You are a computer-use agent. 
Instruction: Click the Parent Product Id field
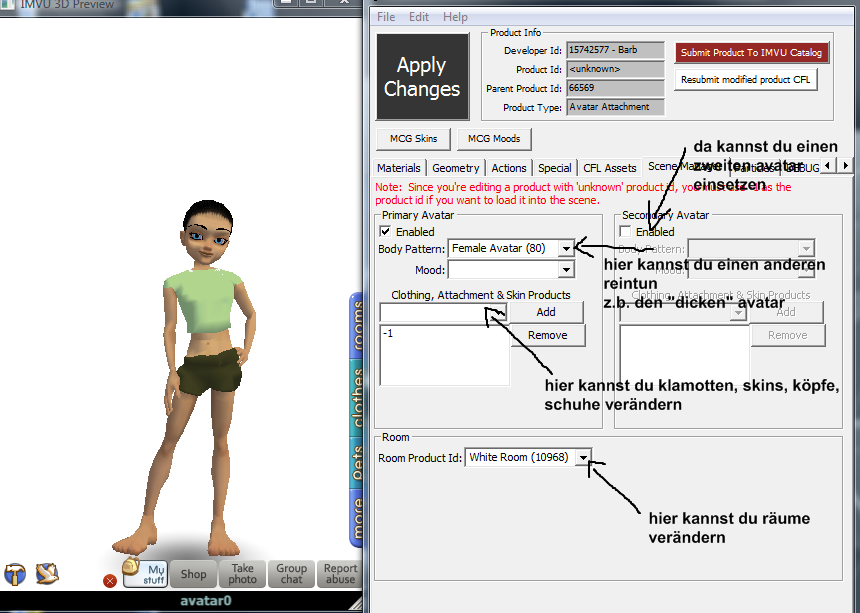615,88
